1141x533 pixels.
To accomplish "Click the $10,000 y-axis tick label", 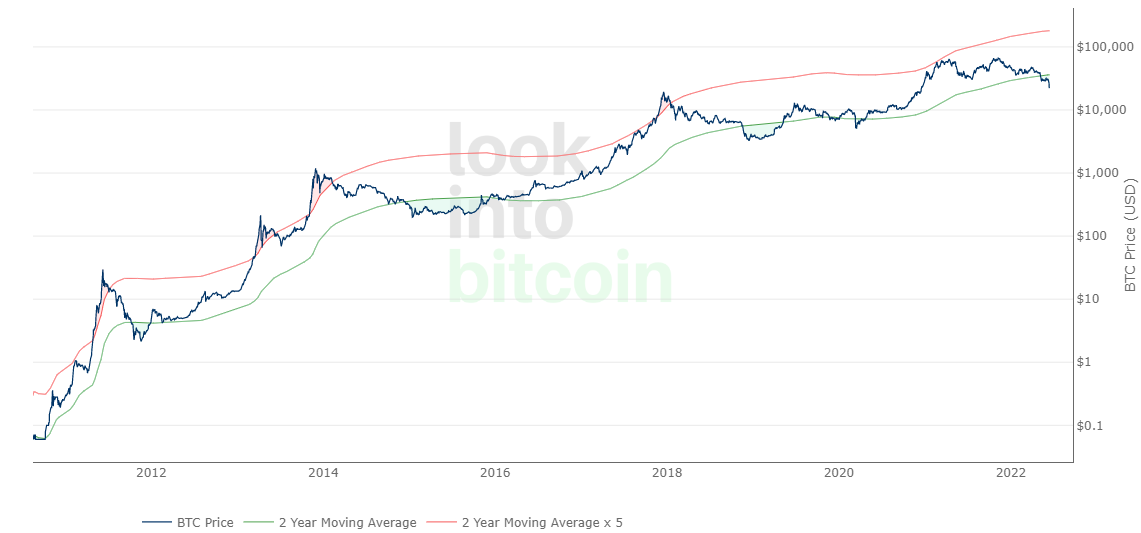I will point(1102,110).
